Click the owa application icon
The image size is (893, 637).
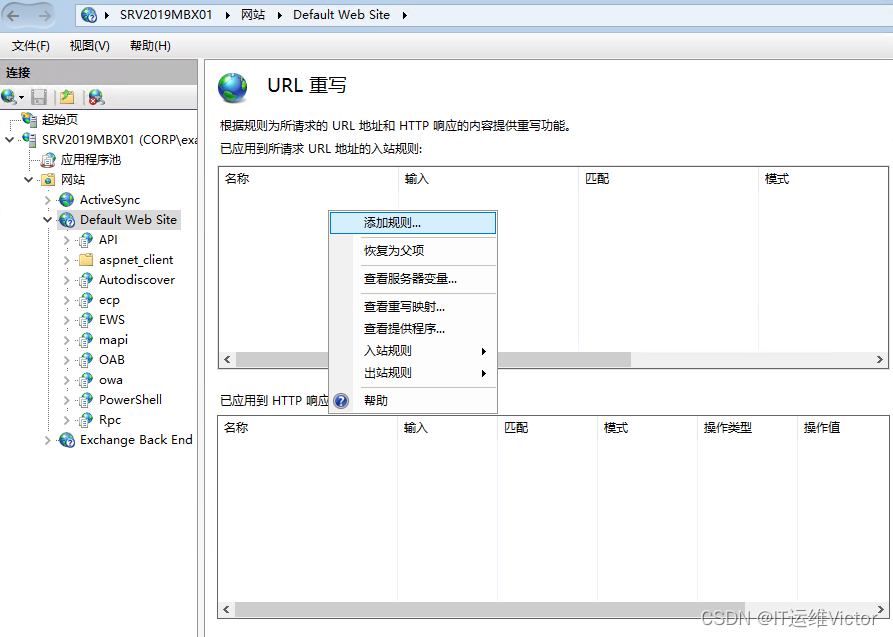pyautogui.click(x=85, y=379)
